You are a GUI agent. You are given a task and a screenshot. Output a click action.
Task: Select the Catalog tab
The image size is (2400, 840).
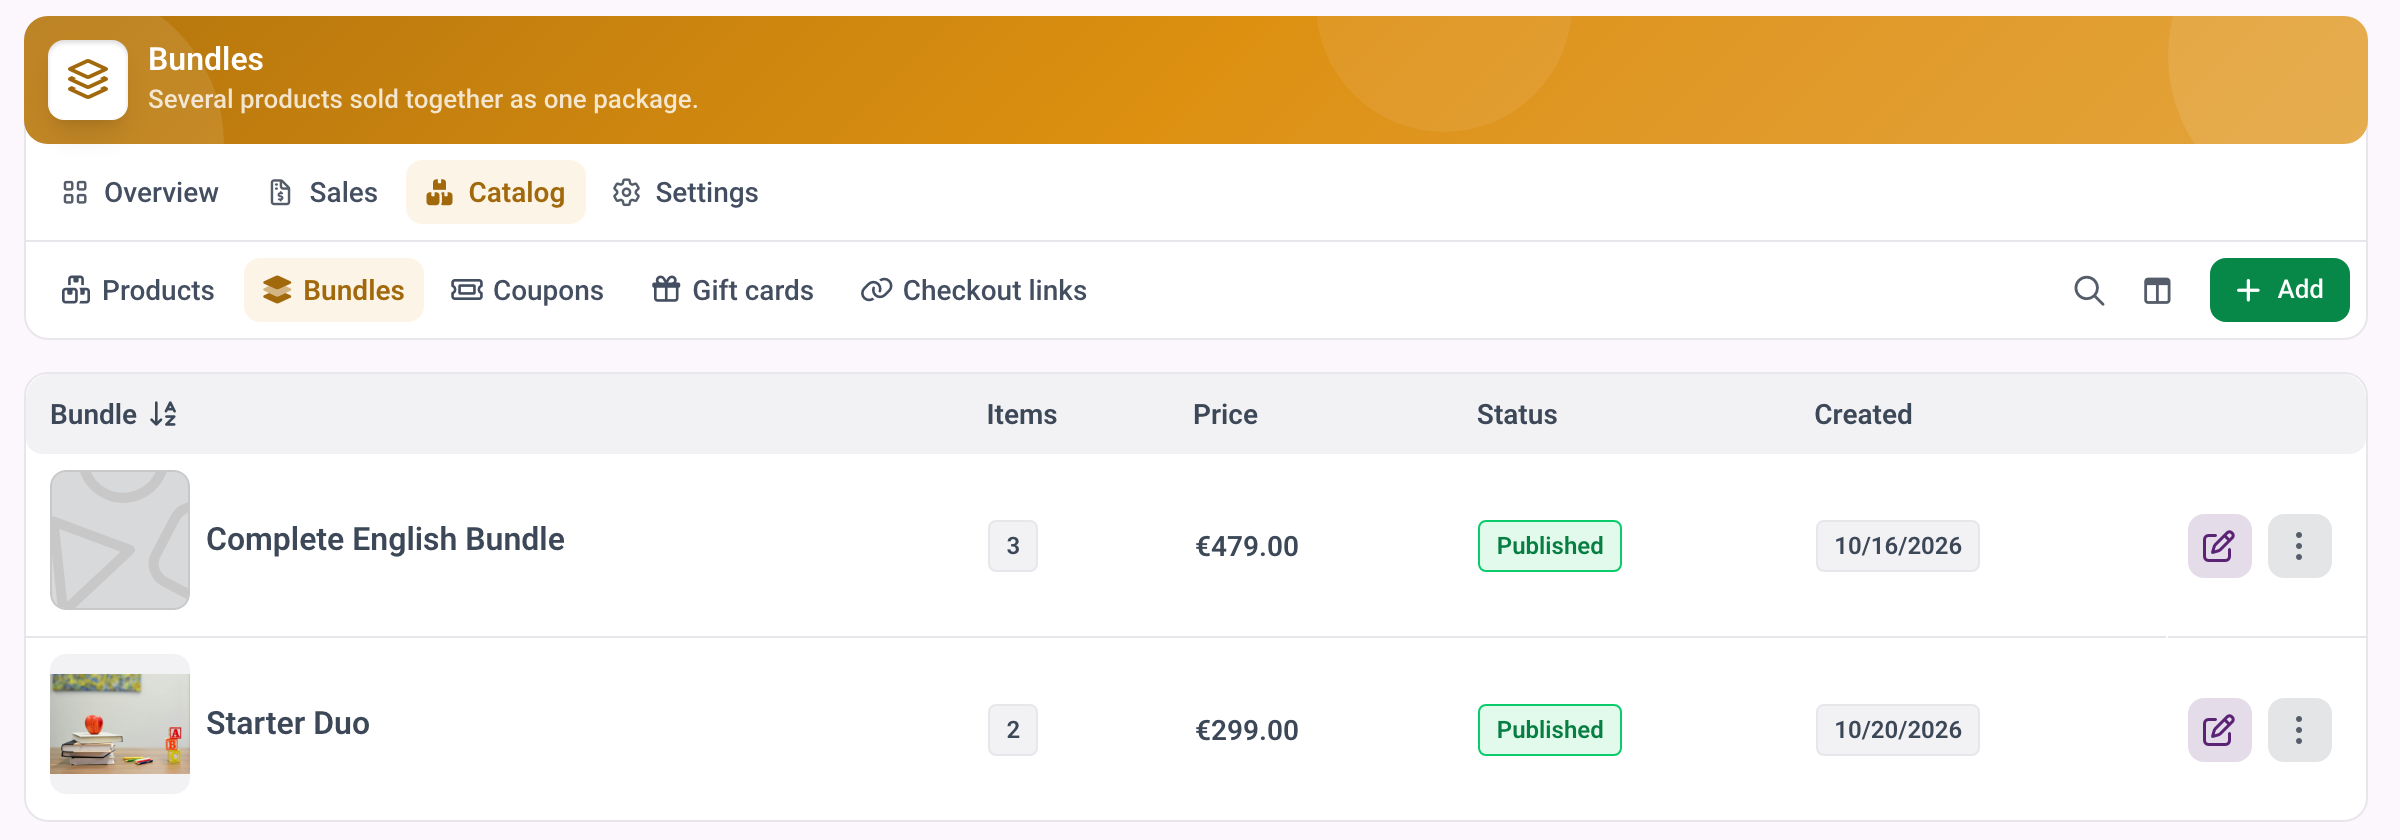pyautogui.click(x=496, y=192)
